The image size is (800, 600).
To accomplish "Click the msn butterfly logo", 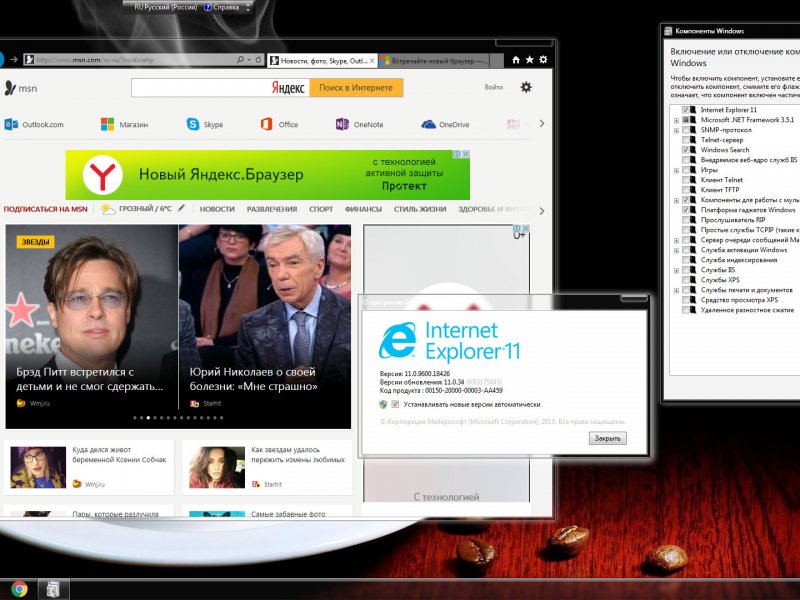I will [x=10, y=88].
